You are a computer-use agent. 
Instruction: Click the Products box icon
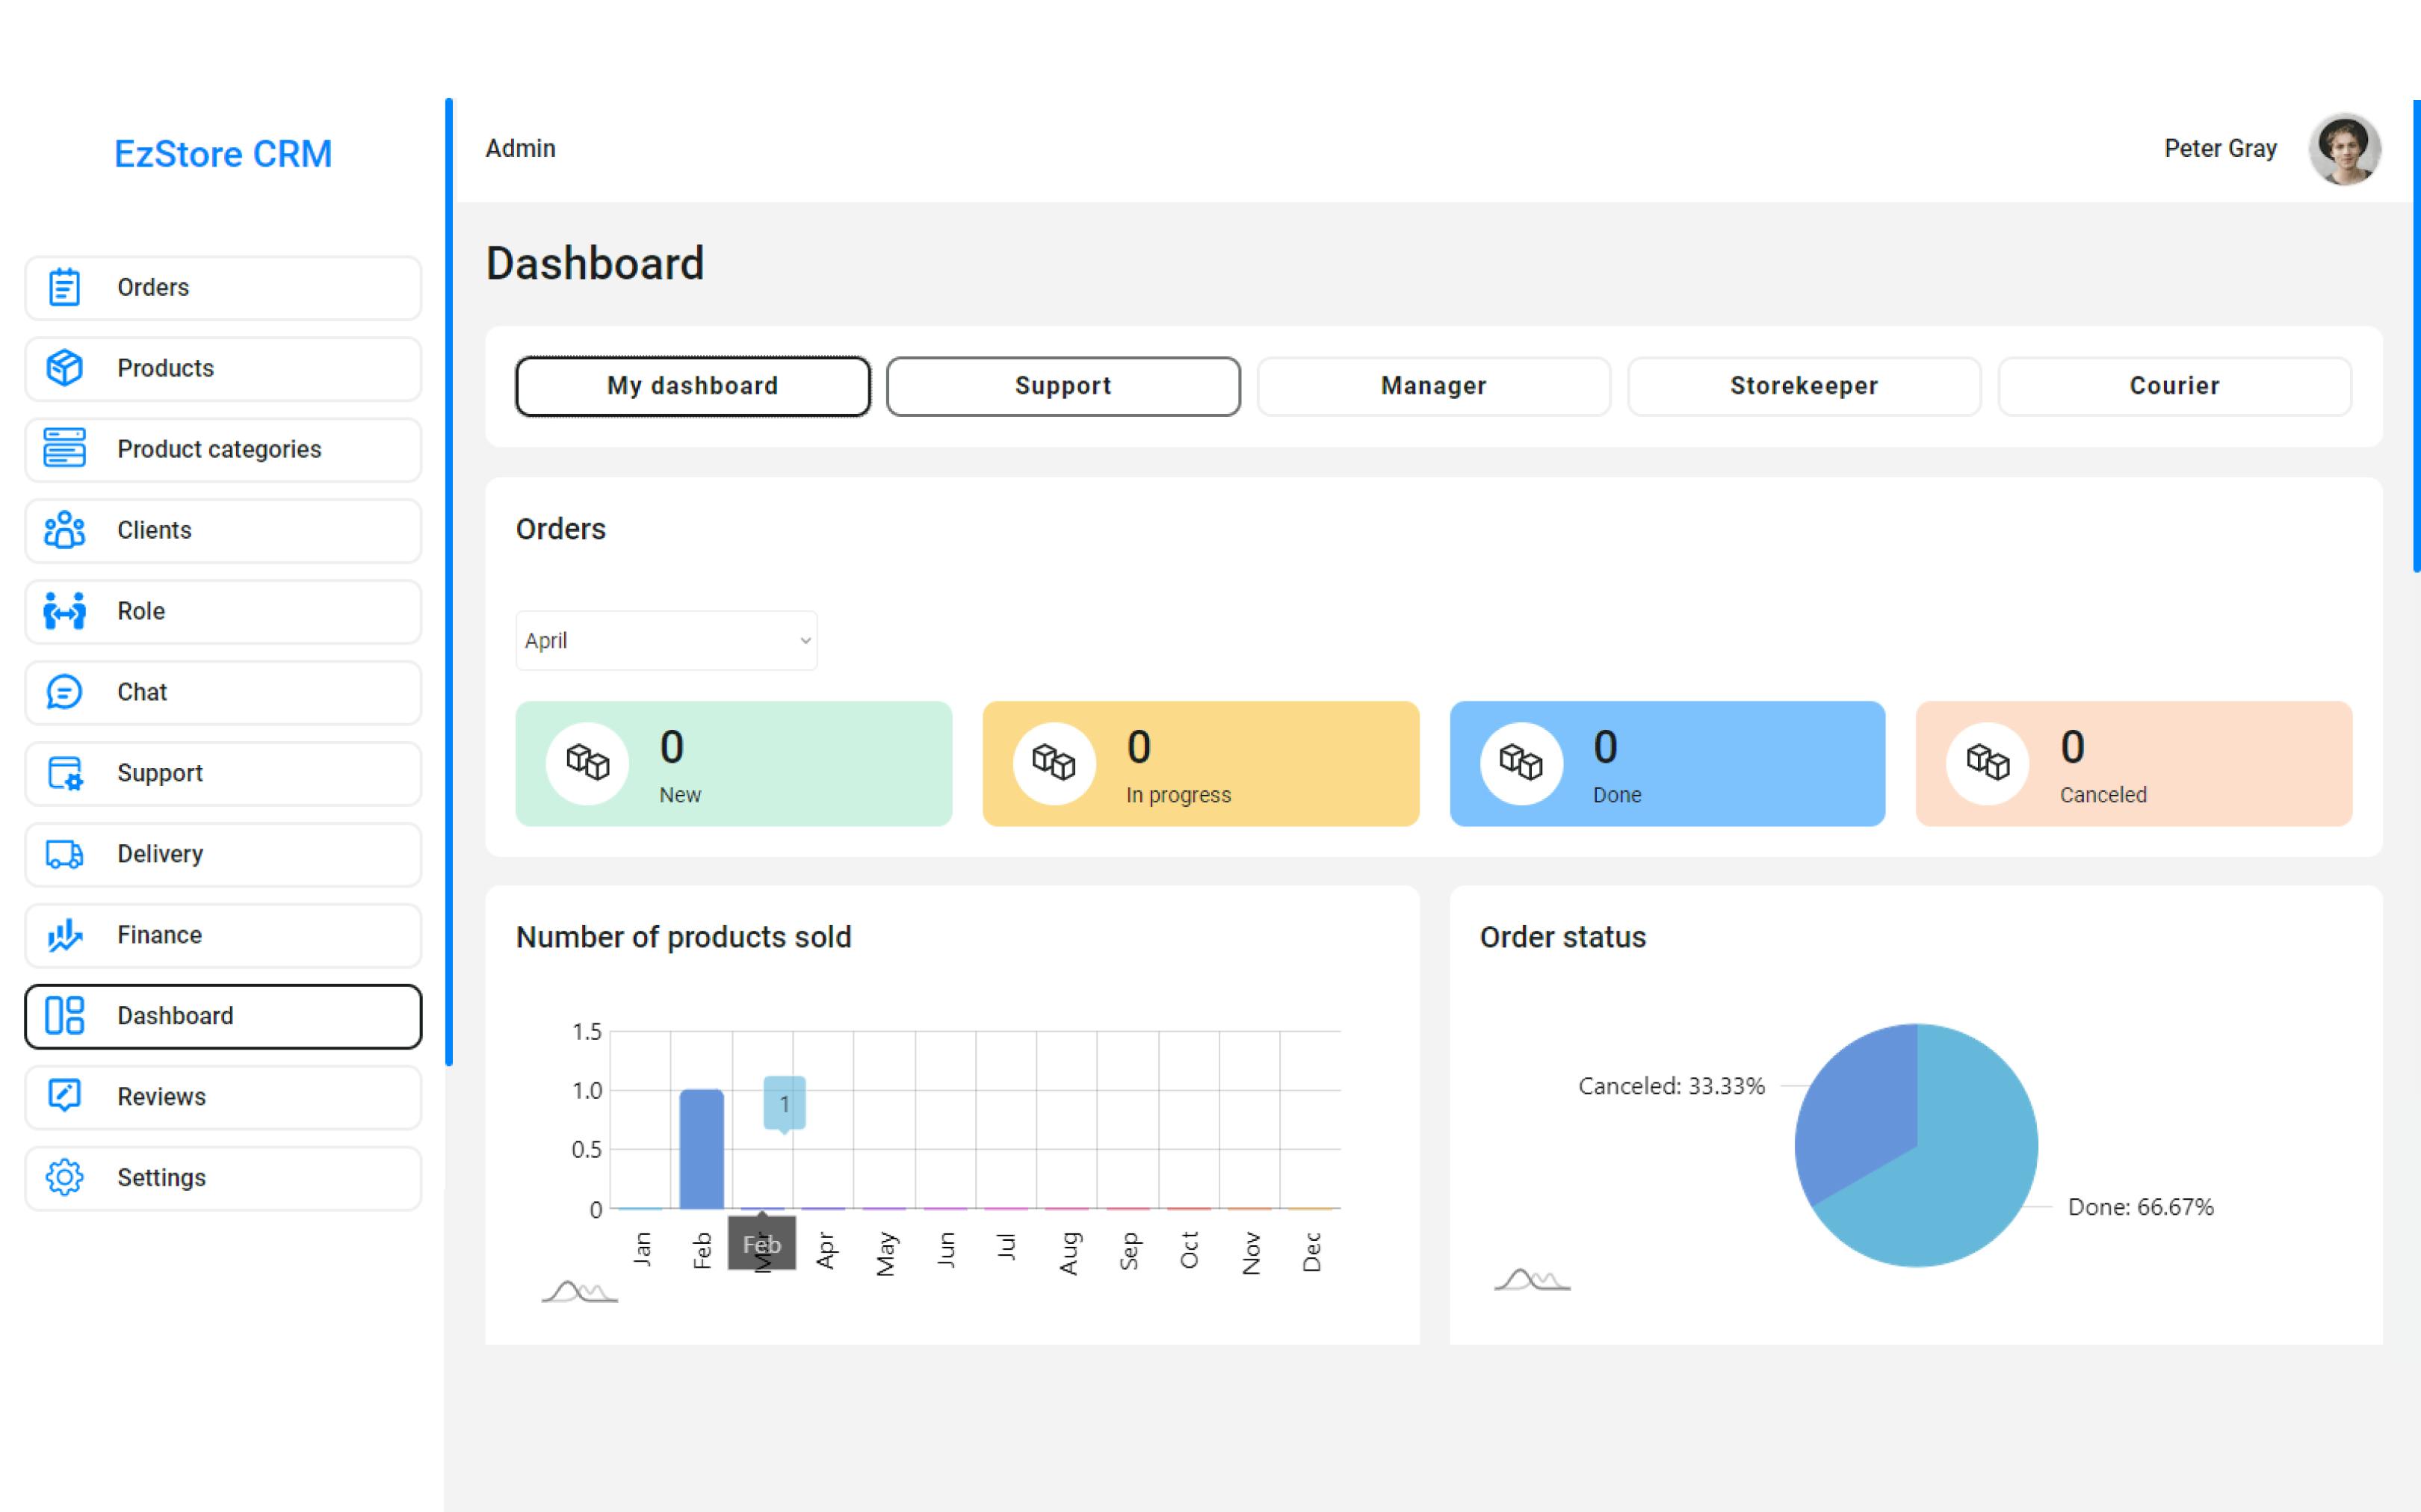[64, 368]
